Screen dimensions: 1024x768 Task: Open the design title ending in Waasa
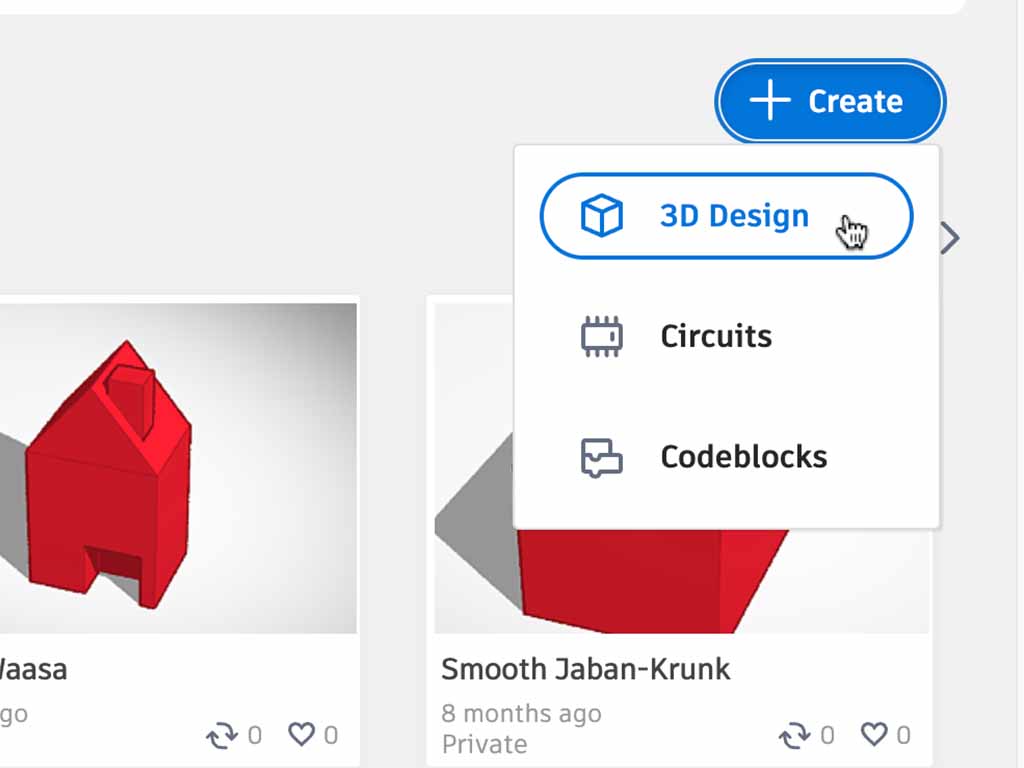point(34,669)
